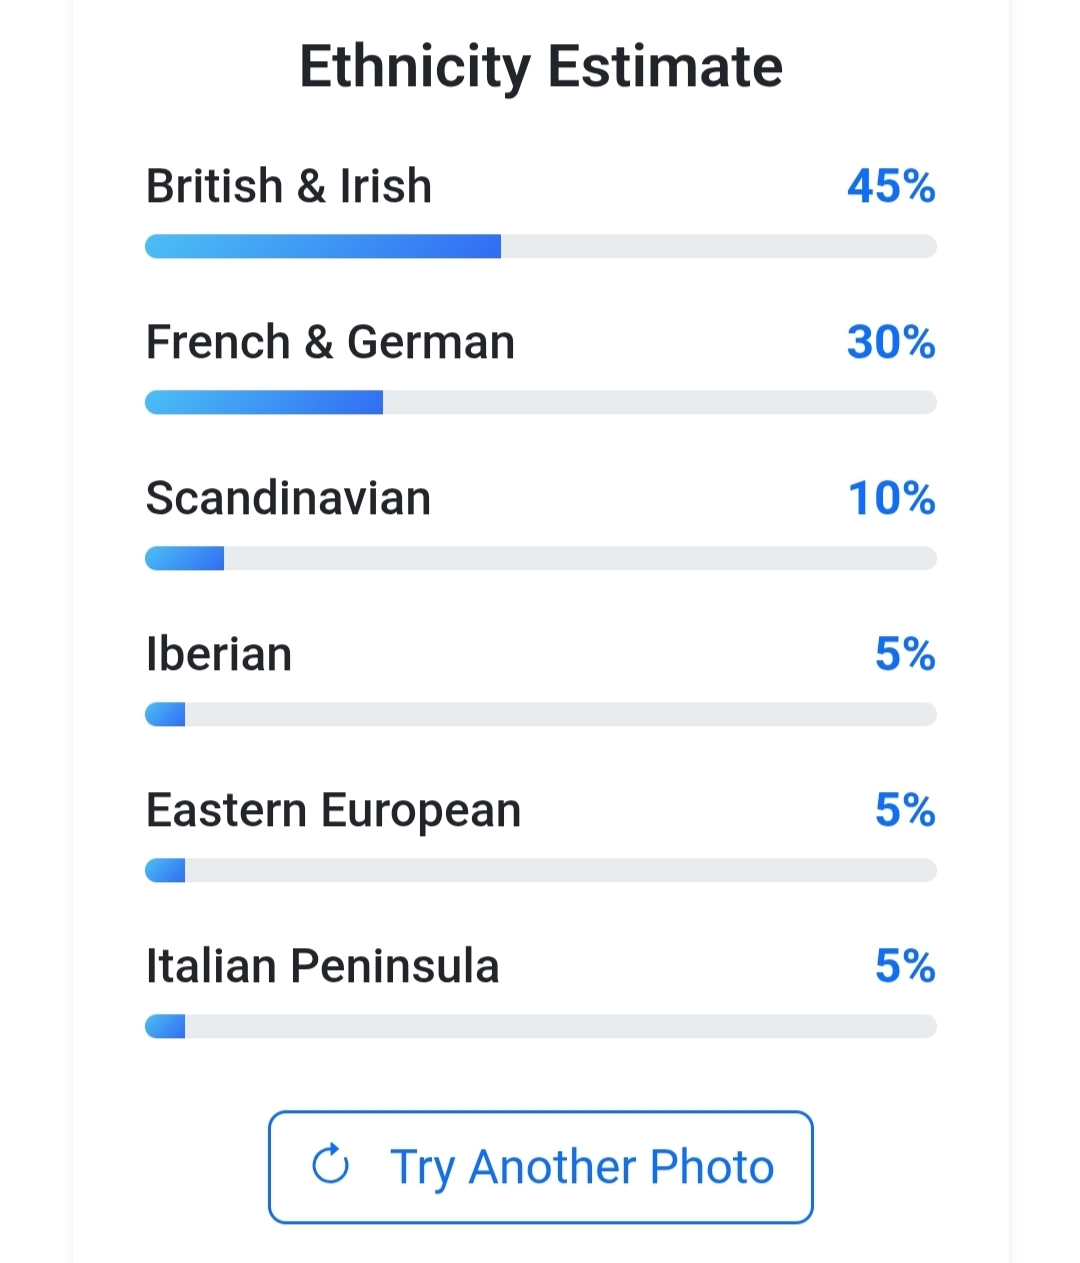The image size is (1080, 1263).
Task: Select the British & Irish label
Action: [289, 186]
